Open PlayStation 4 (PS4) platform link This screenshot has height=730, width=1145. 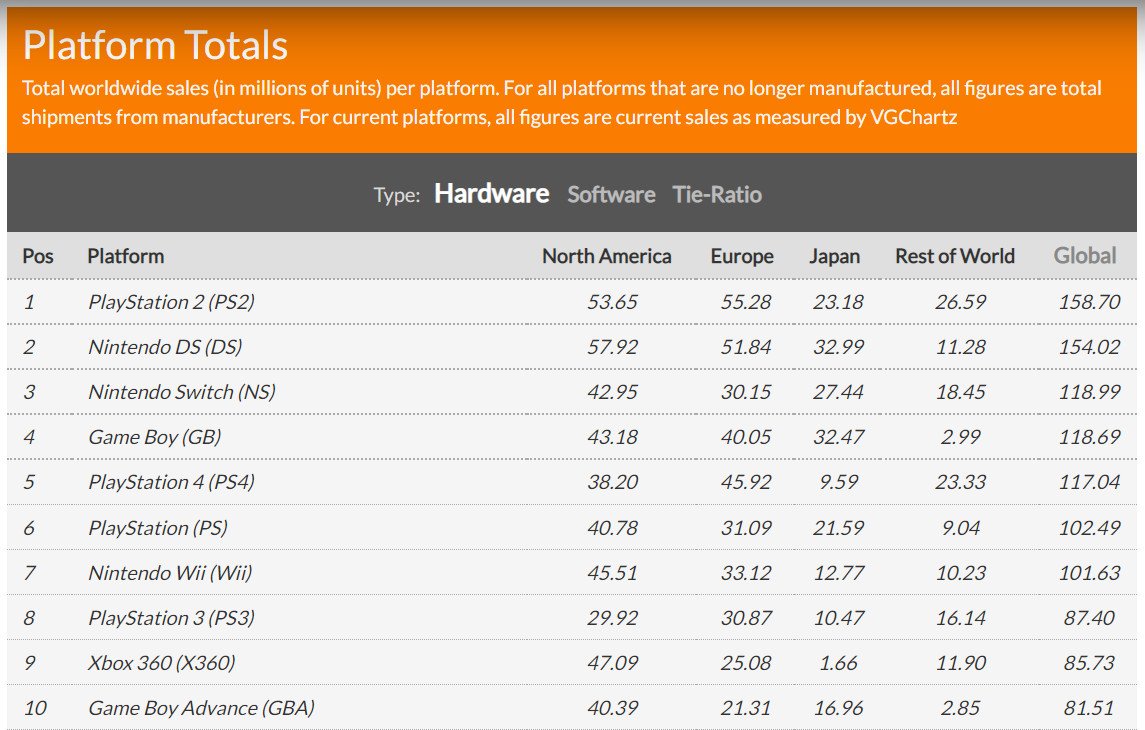click(x=172, y=483)
